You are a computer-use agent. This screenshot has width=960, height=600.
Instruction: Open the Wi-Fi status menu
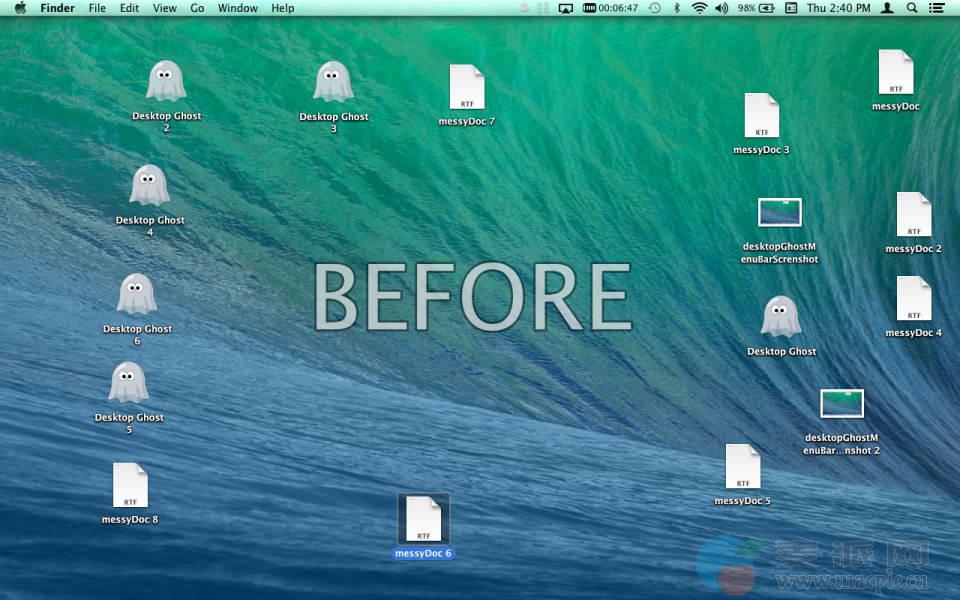[698, 8]
